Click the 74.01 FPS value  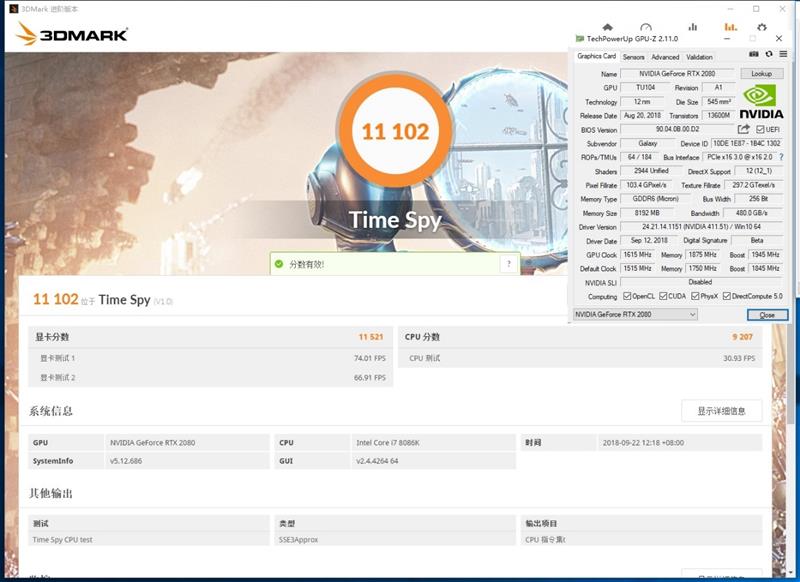369,358
